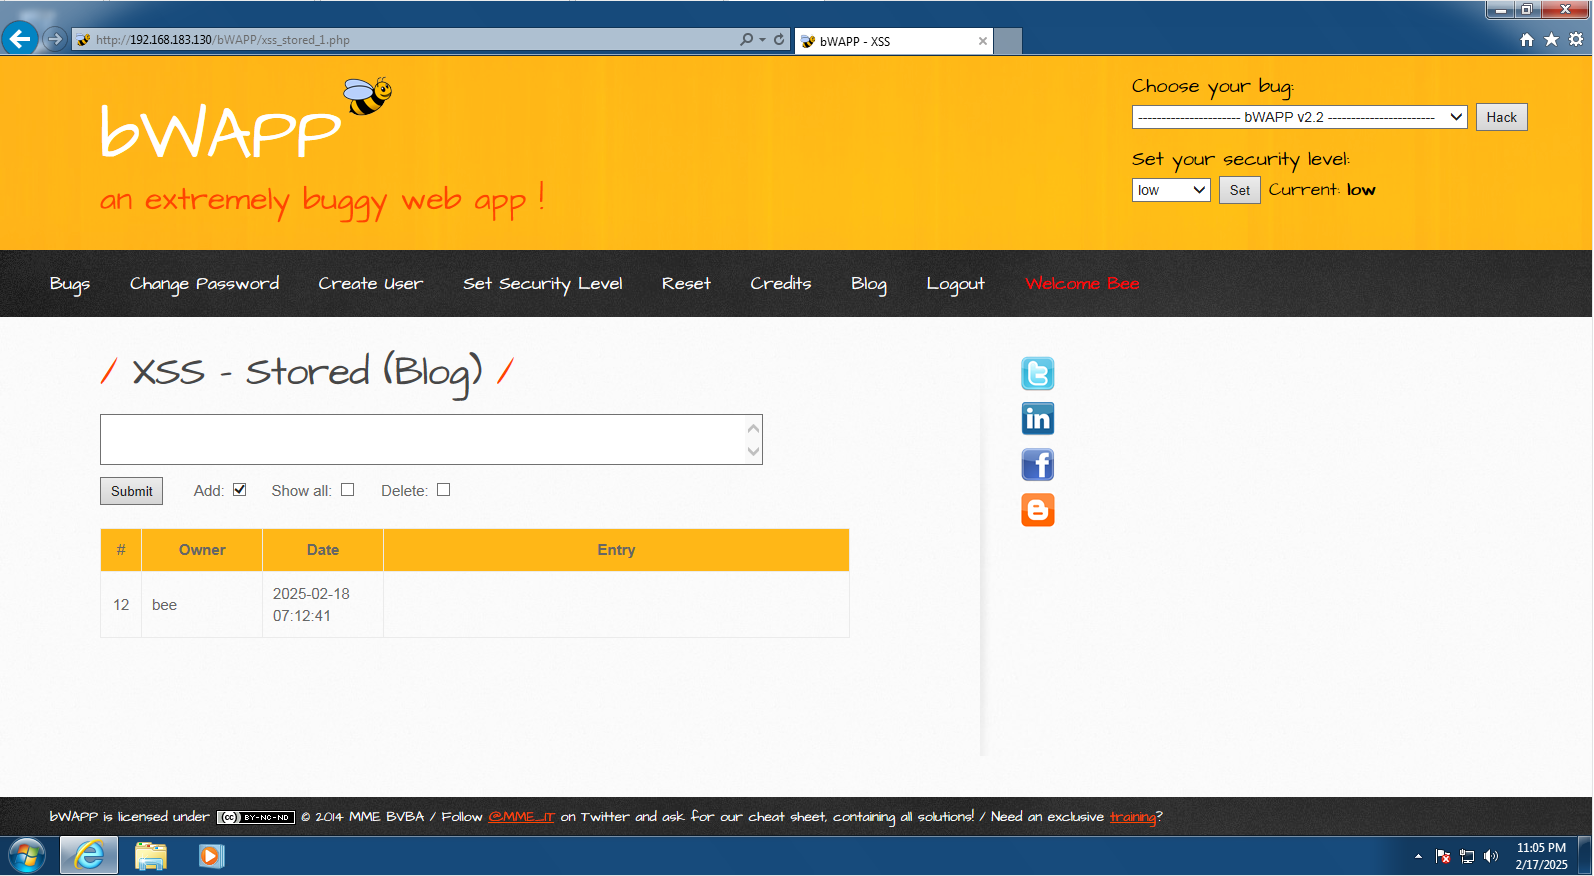Click the search magnifier in address bar

click(746, 39)
